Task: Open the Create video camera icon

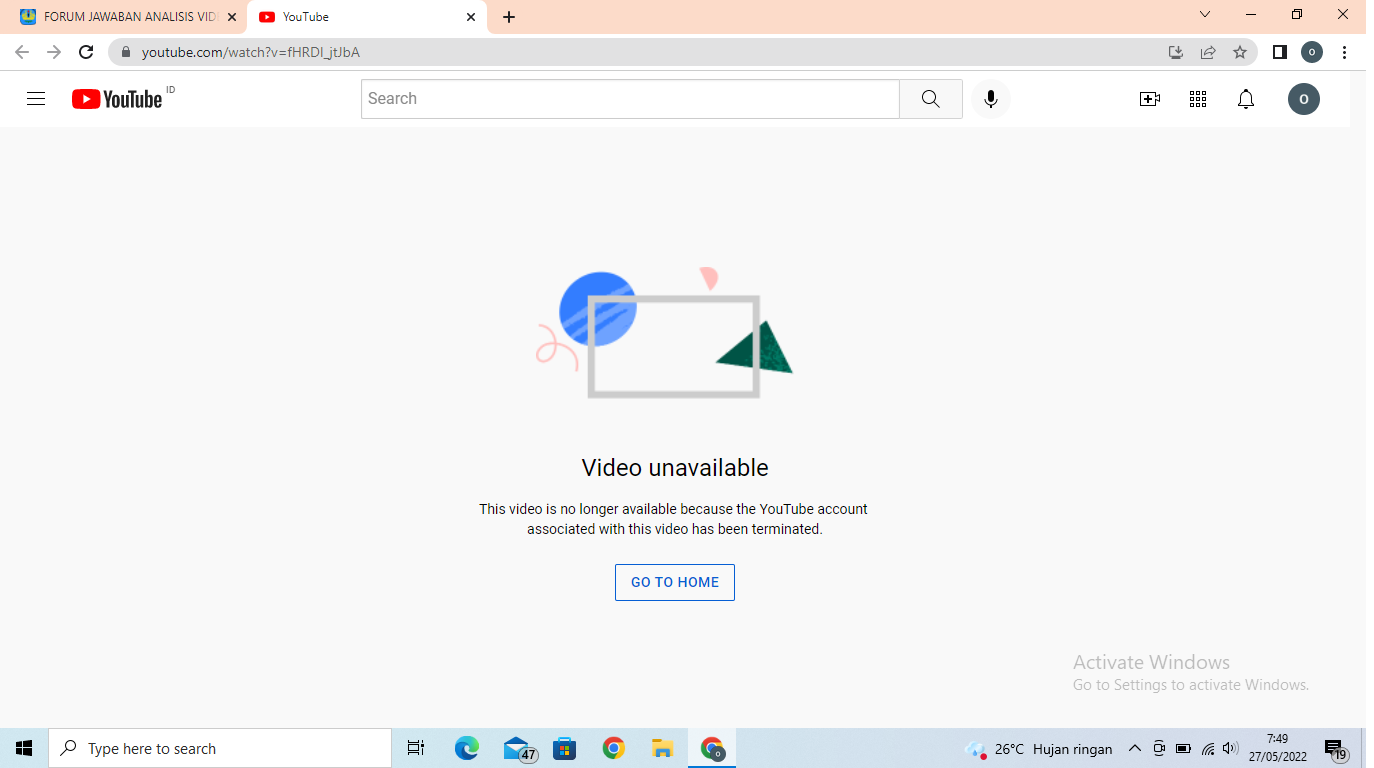Action: (1149, 99)
